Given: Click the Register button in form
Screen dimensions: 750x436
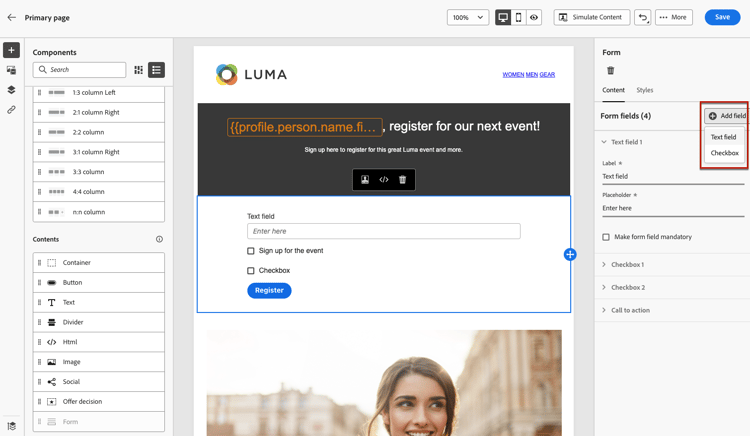Looking at the screenshot, I should (269, 290).
